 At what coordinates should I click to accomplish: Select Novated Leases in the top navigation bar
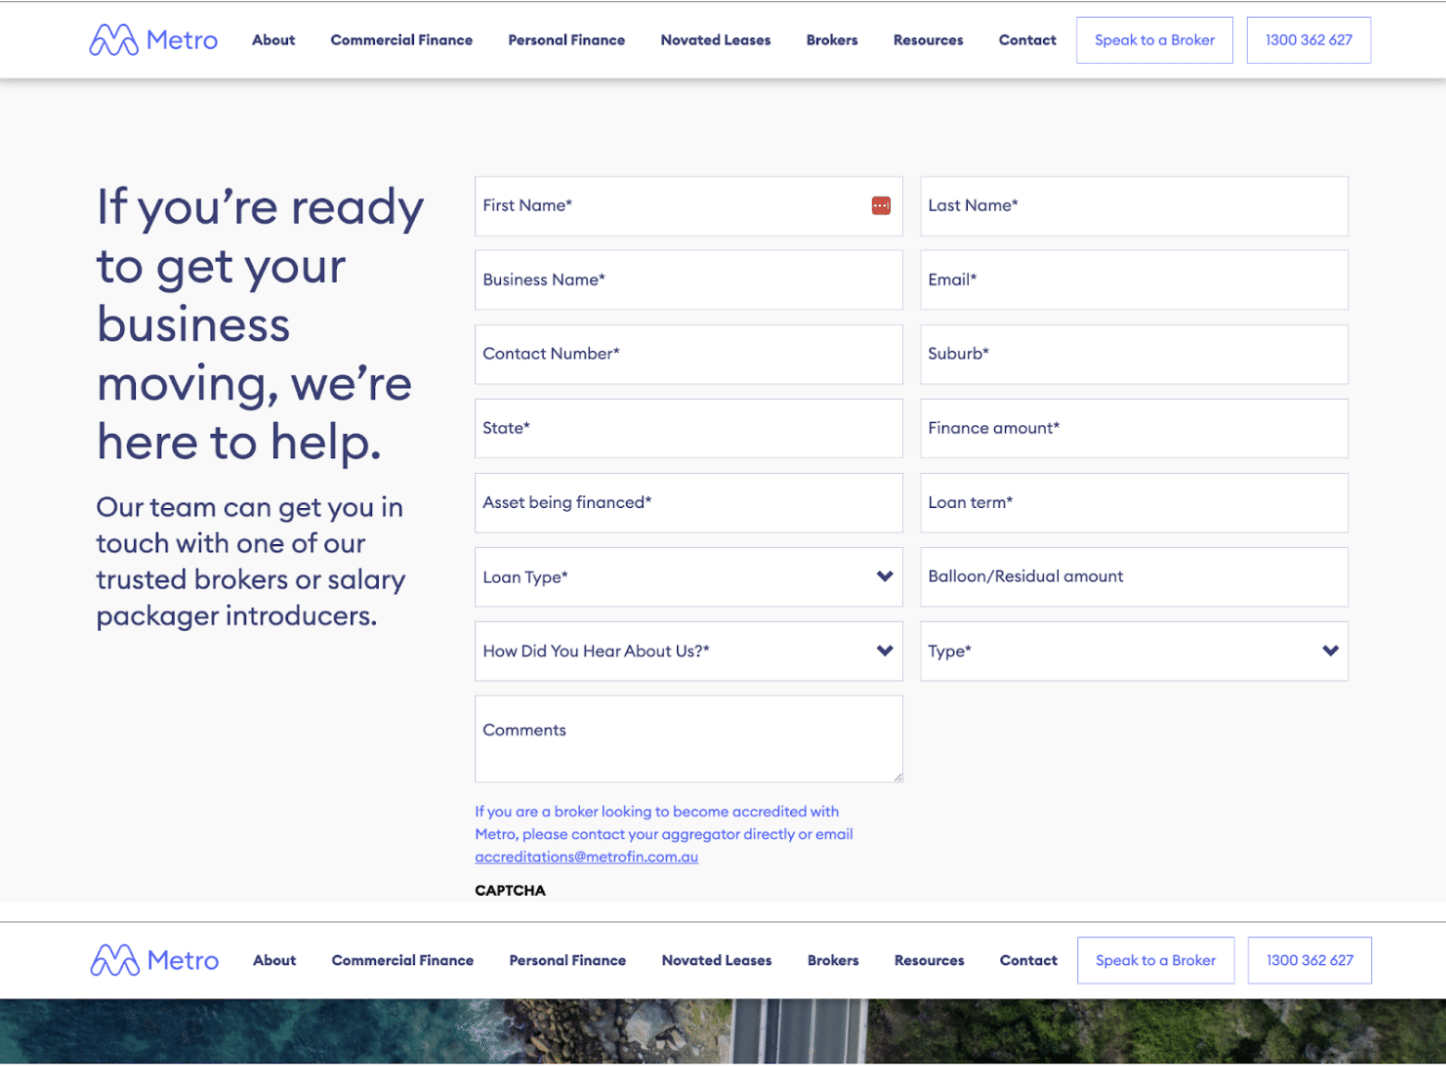pos(715,40)
